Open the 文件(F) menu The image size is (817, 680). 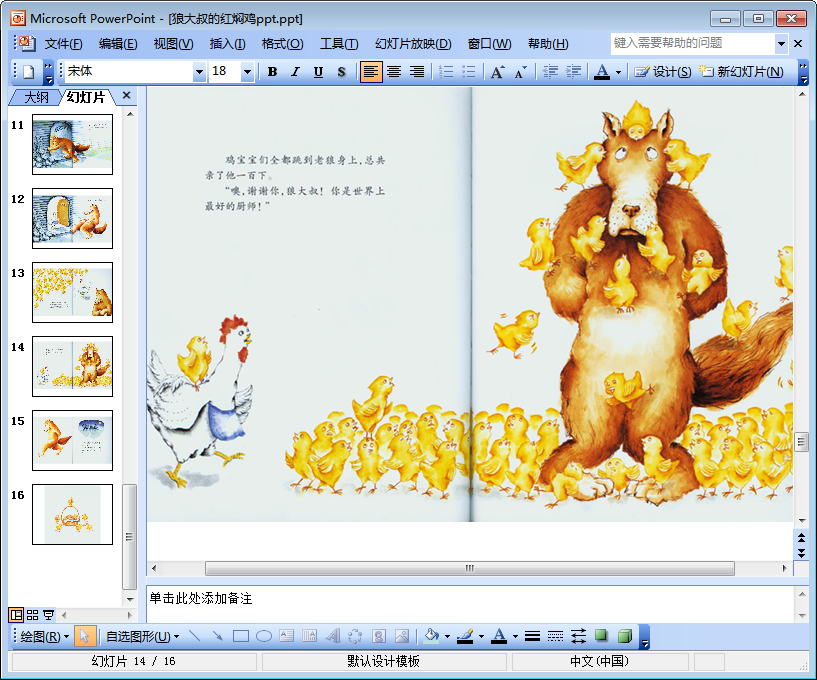coord(64,44)
